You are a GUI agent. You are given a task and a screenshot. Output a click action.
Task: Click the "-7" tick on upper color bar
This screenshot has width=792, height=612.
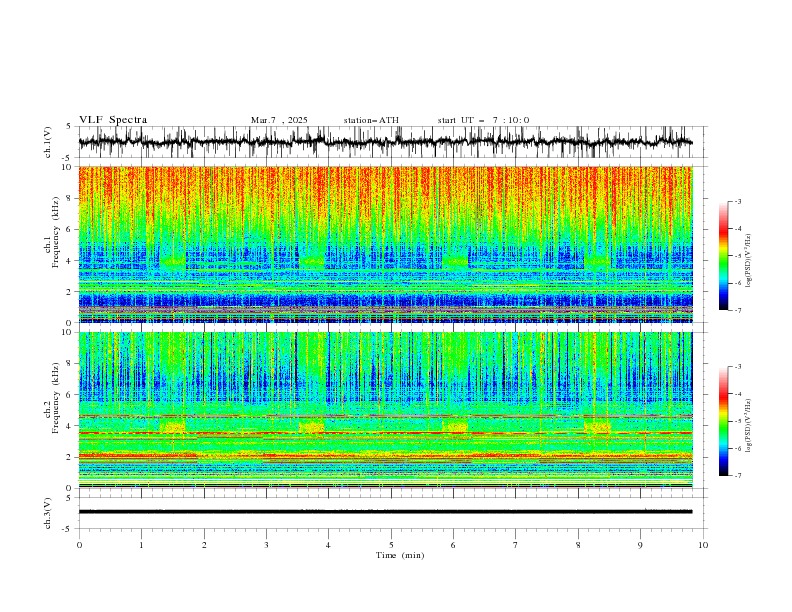738,310
